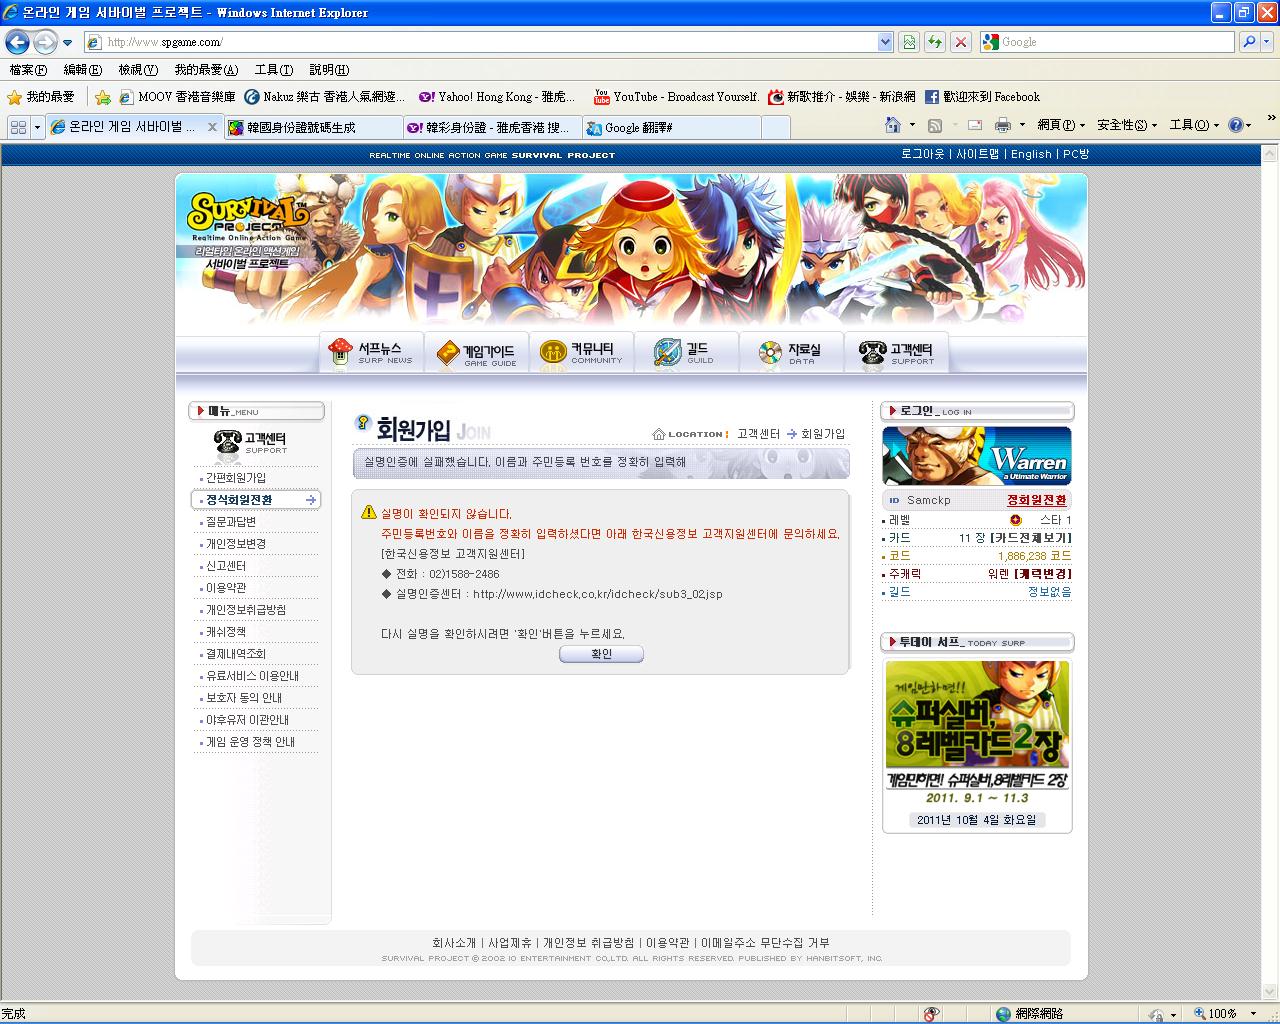Screen dimensions: 1280x1024
Task: Click the English language link
Action: pos(1031,154)
